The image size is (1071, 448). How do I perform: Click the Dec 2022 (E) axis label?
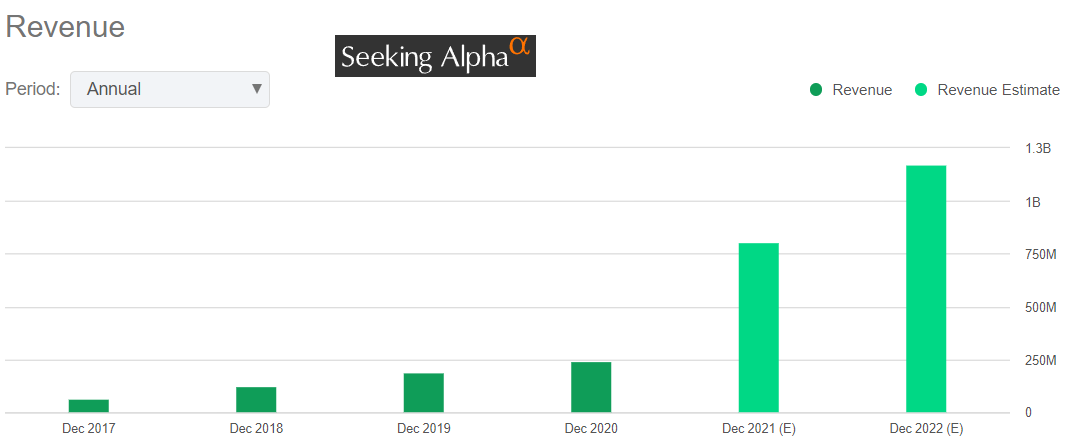(x=926, y=429)
